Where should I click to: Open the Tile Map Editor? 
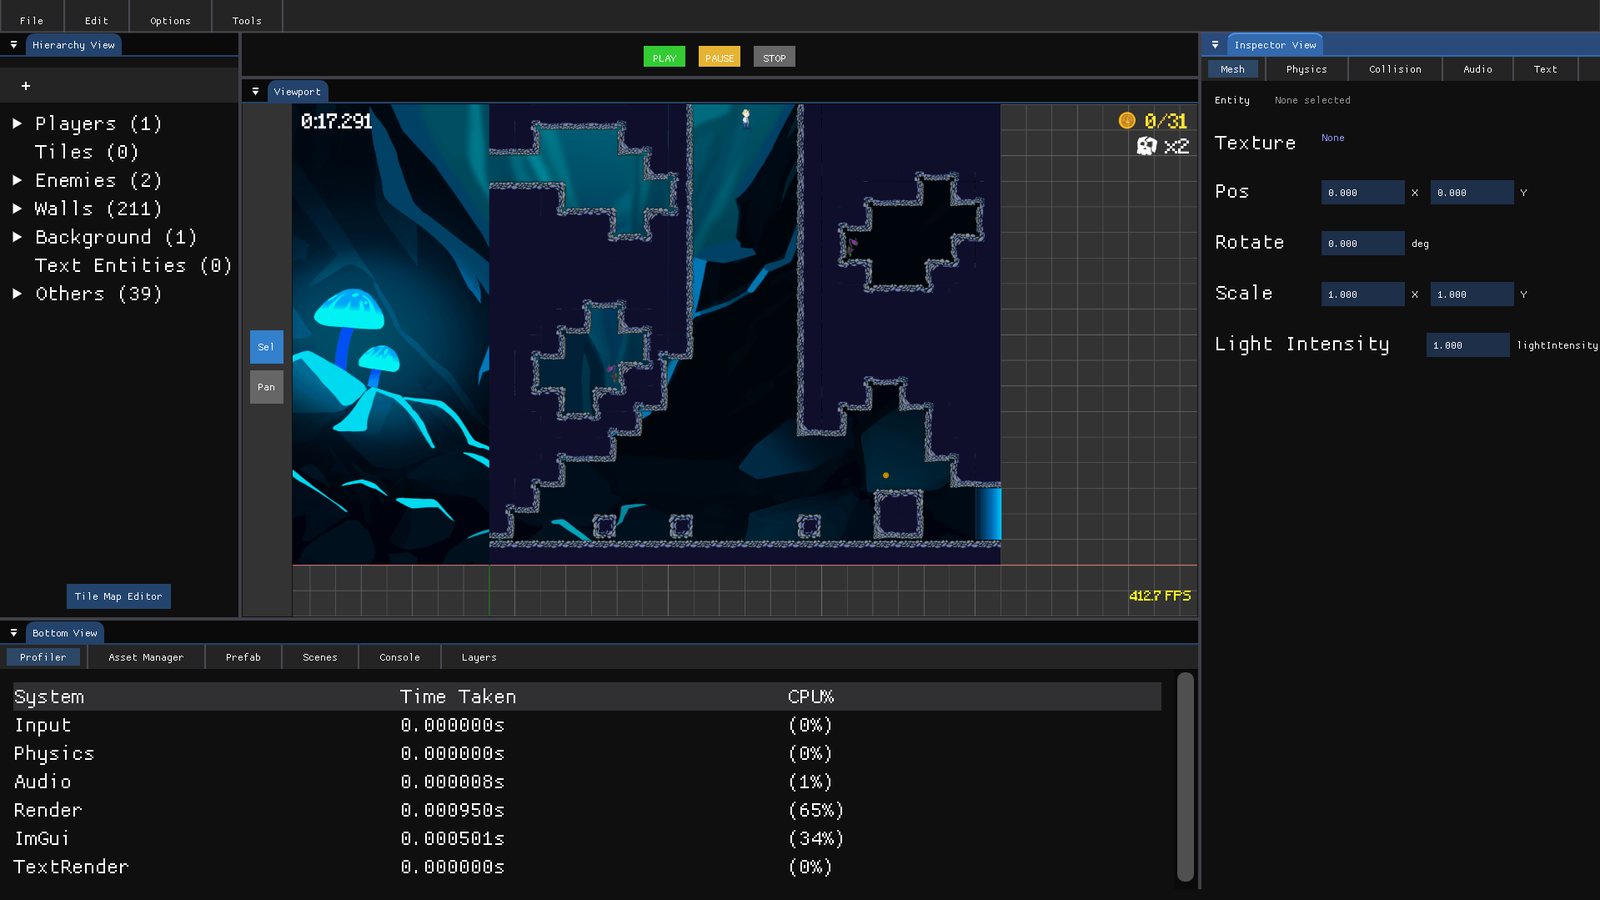[x=118, y=596]
